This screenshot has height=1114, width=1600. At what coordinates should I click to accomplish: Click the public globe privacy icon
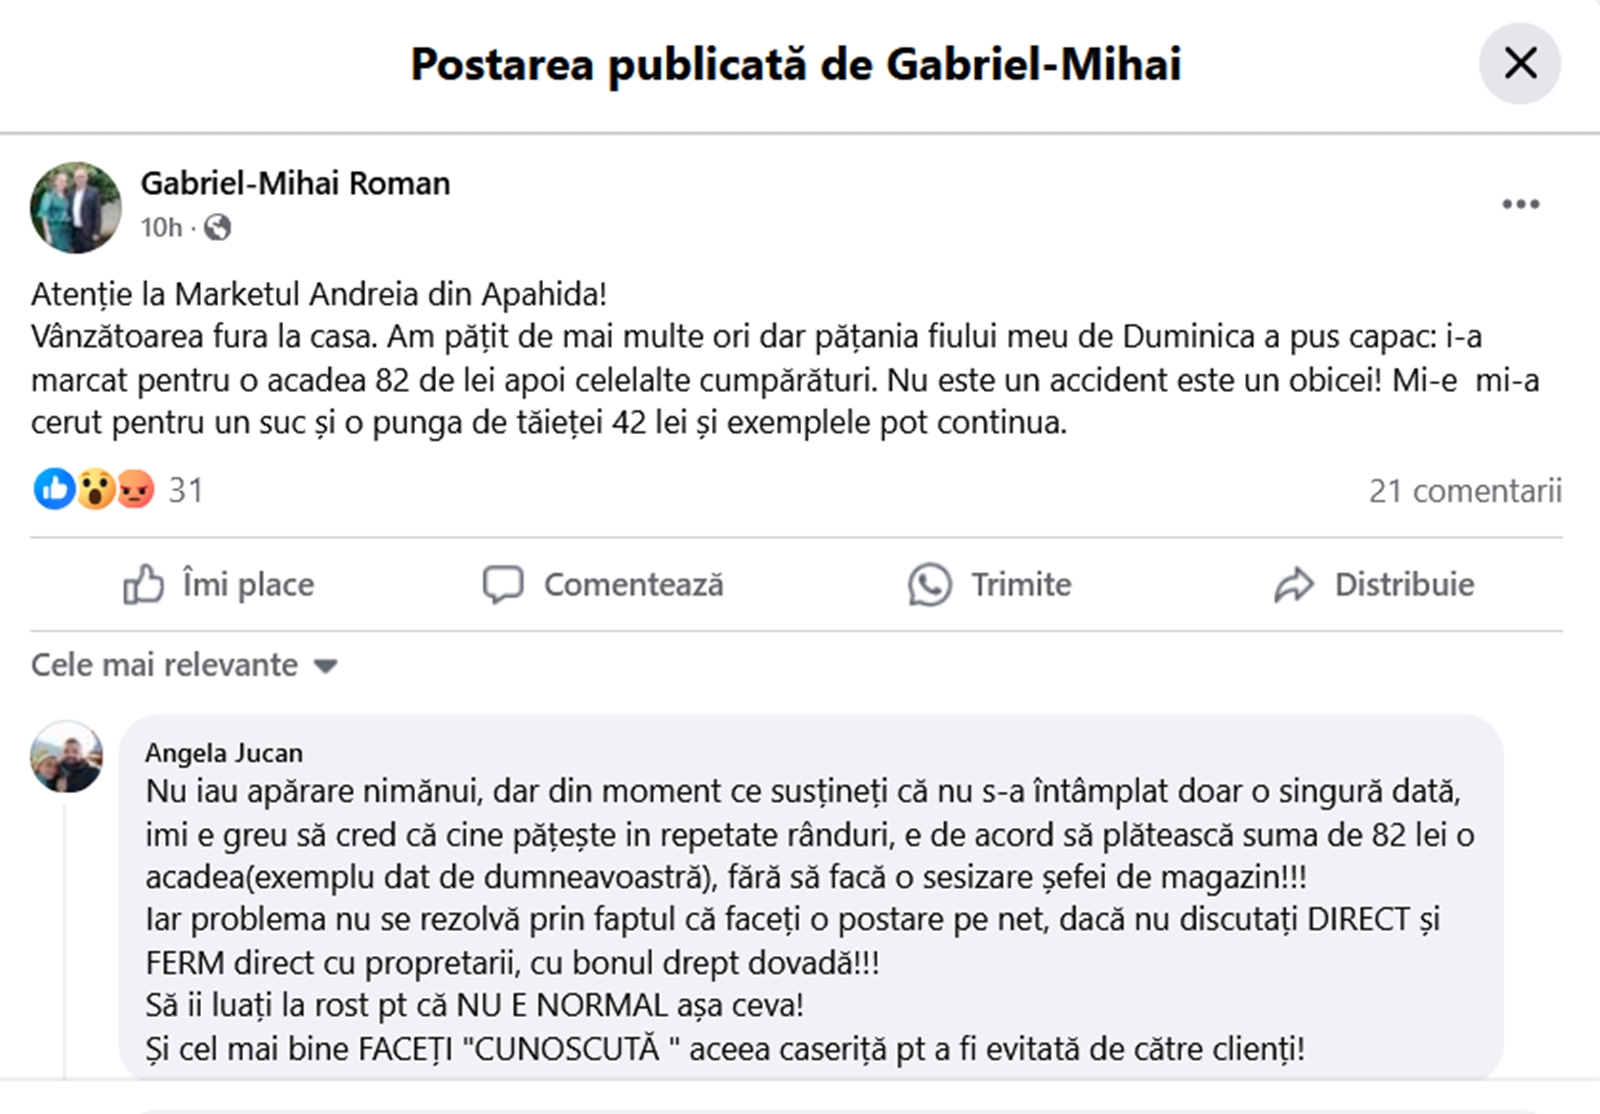[217, 228]
